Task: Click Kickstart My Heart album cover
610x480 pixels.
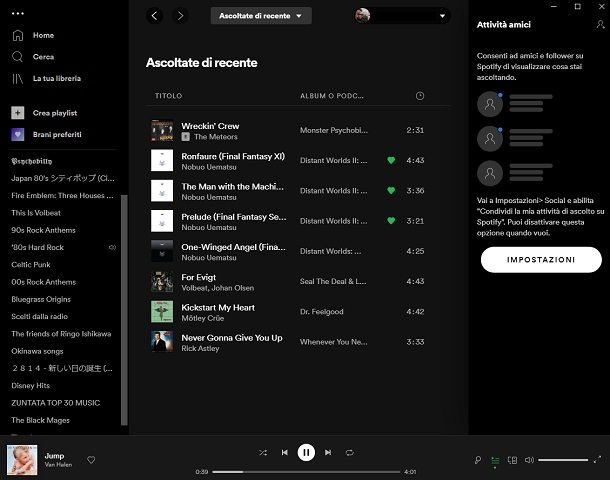Action: click(162, 312)
